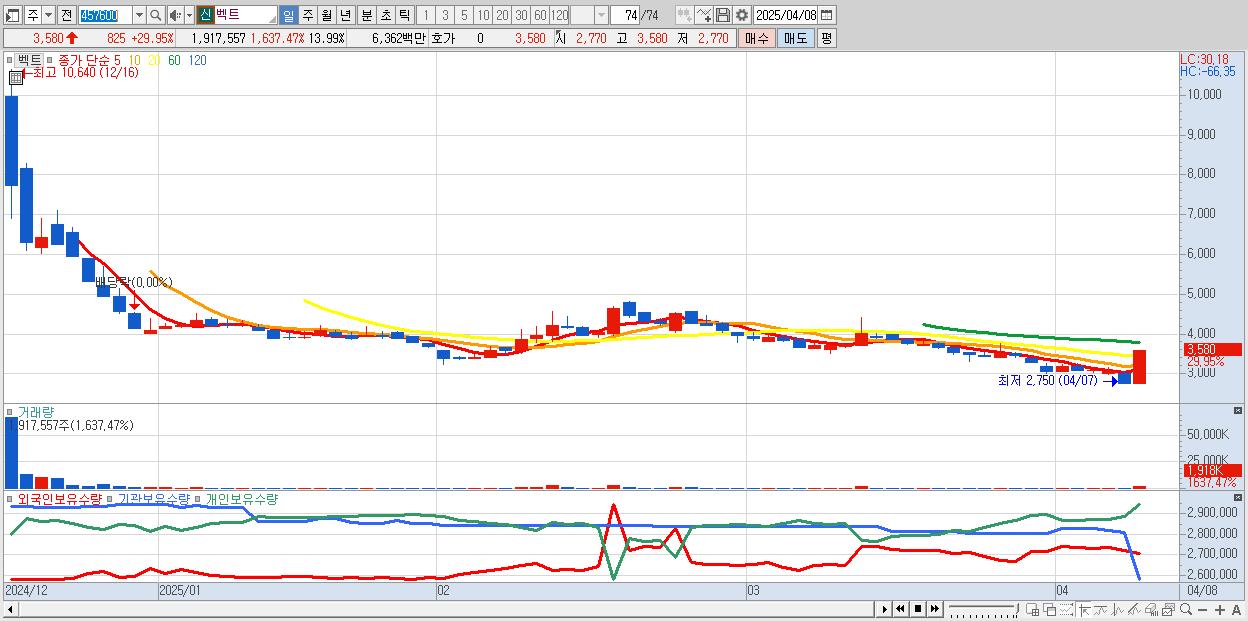
Task: Choose the 3 interval button
Action: [444, 15]
